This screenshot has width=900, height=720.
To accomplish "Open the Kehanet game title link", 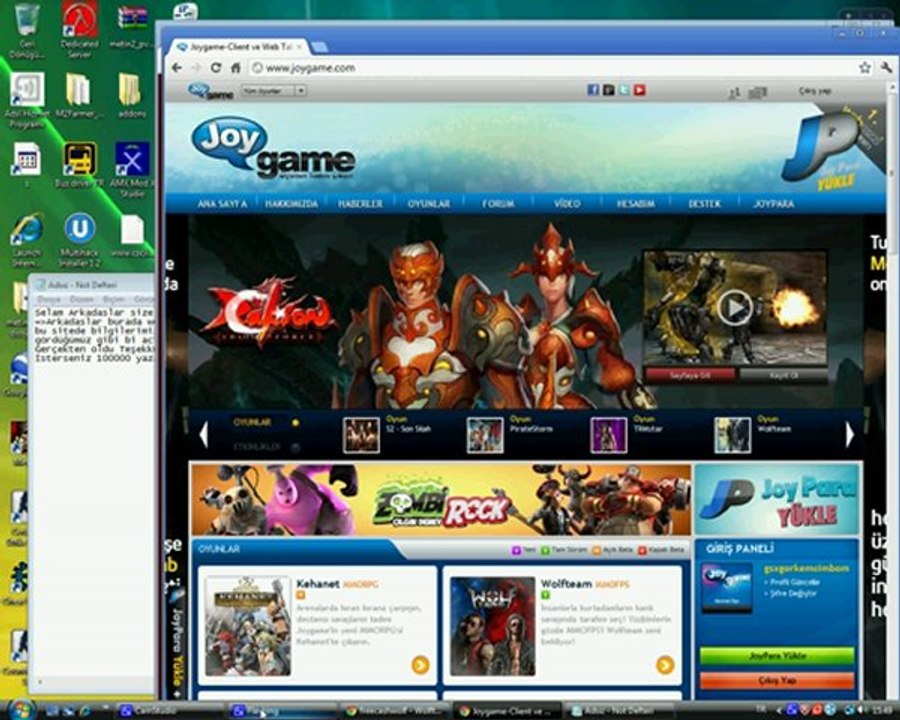I will pos(317,584).
